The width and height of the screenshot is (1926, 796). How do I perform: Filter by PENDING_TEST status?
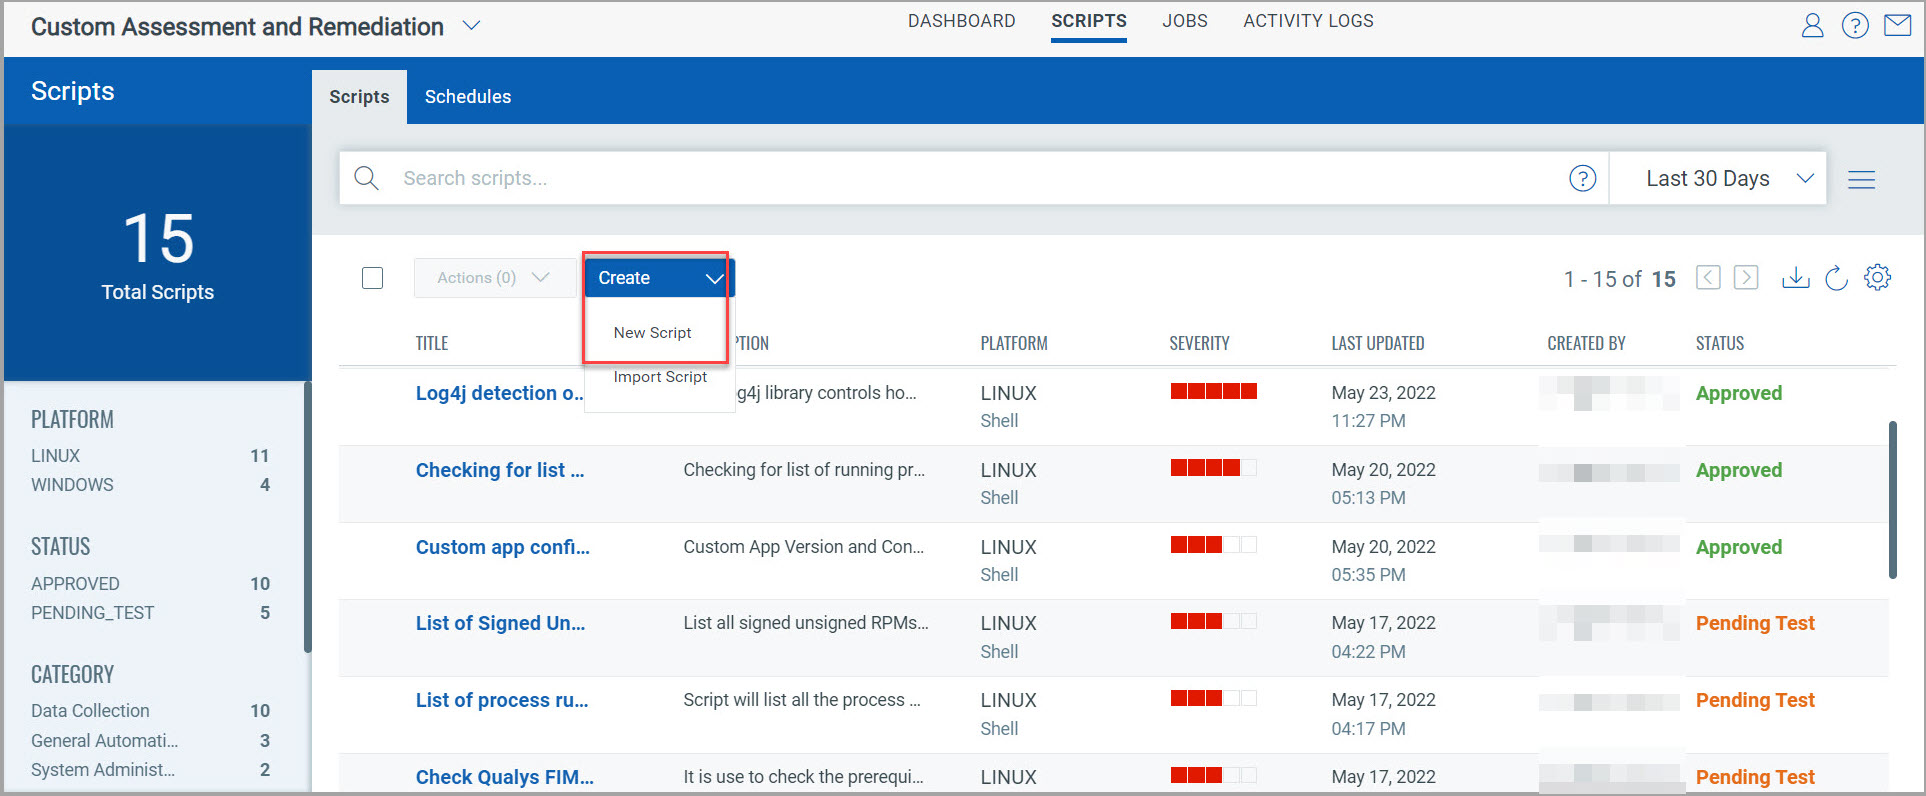(x=92, y=613)
